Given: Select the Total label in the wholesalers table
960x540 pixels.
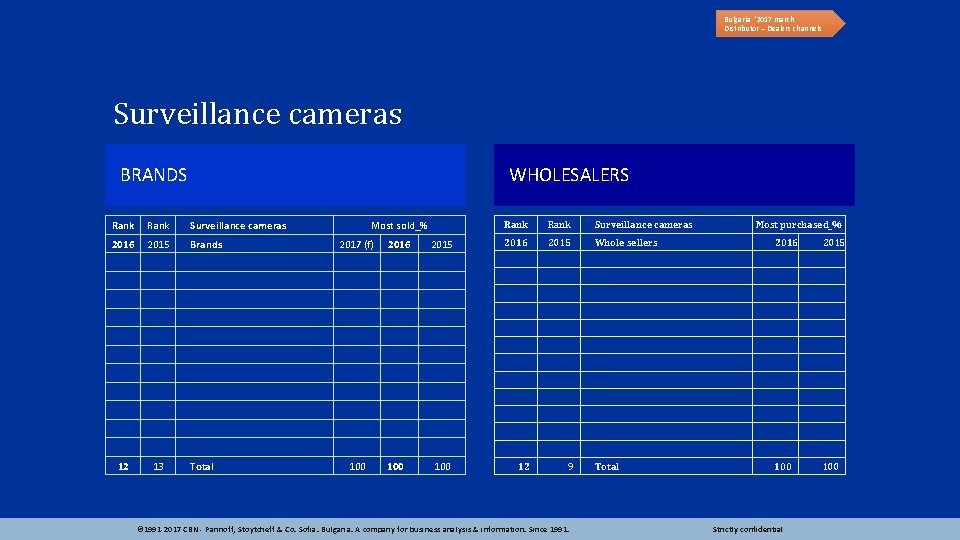Looking at the screenshot, I should pyautogui.click(x=607, y=467).
